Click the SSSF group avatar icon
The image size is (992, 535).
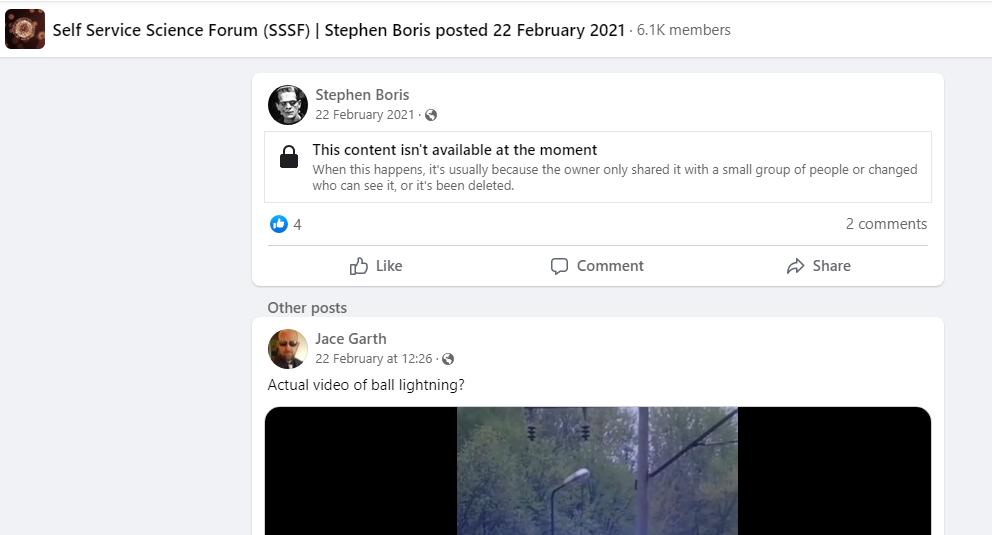(x=25, y=29)
